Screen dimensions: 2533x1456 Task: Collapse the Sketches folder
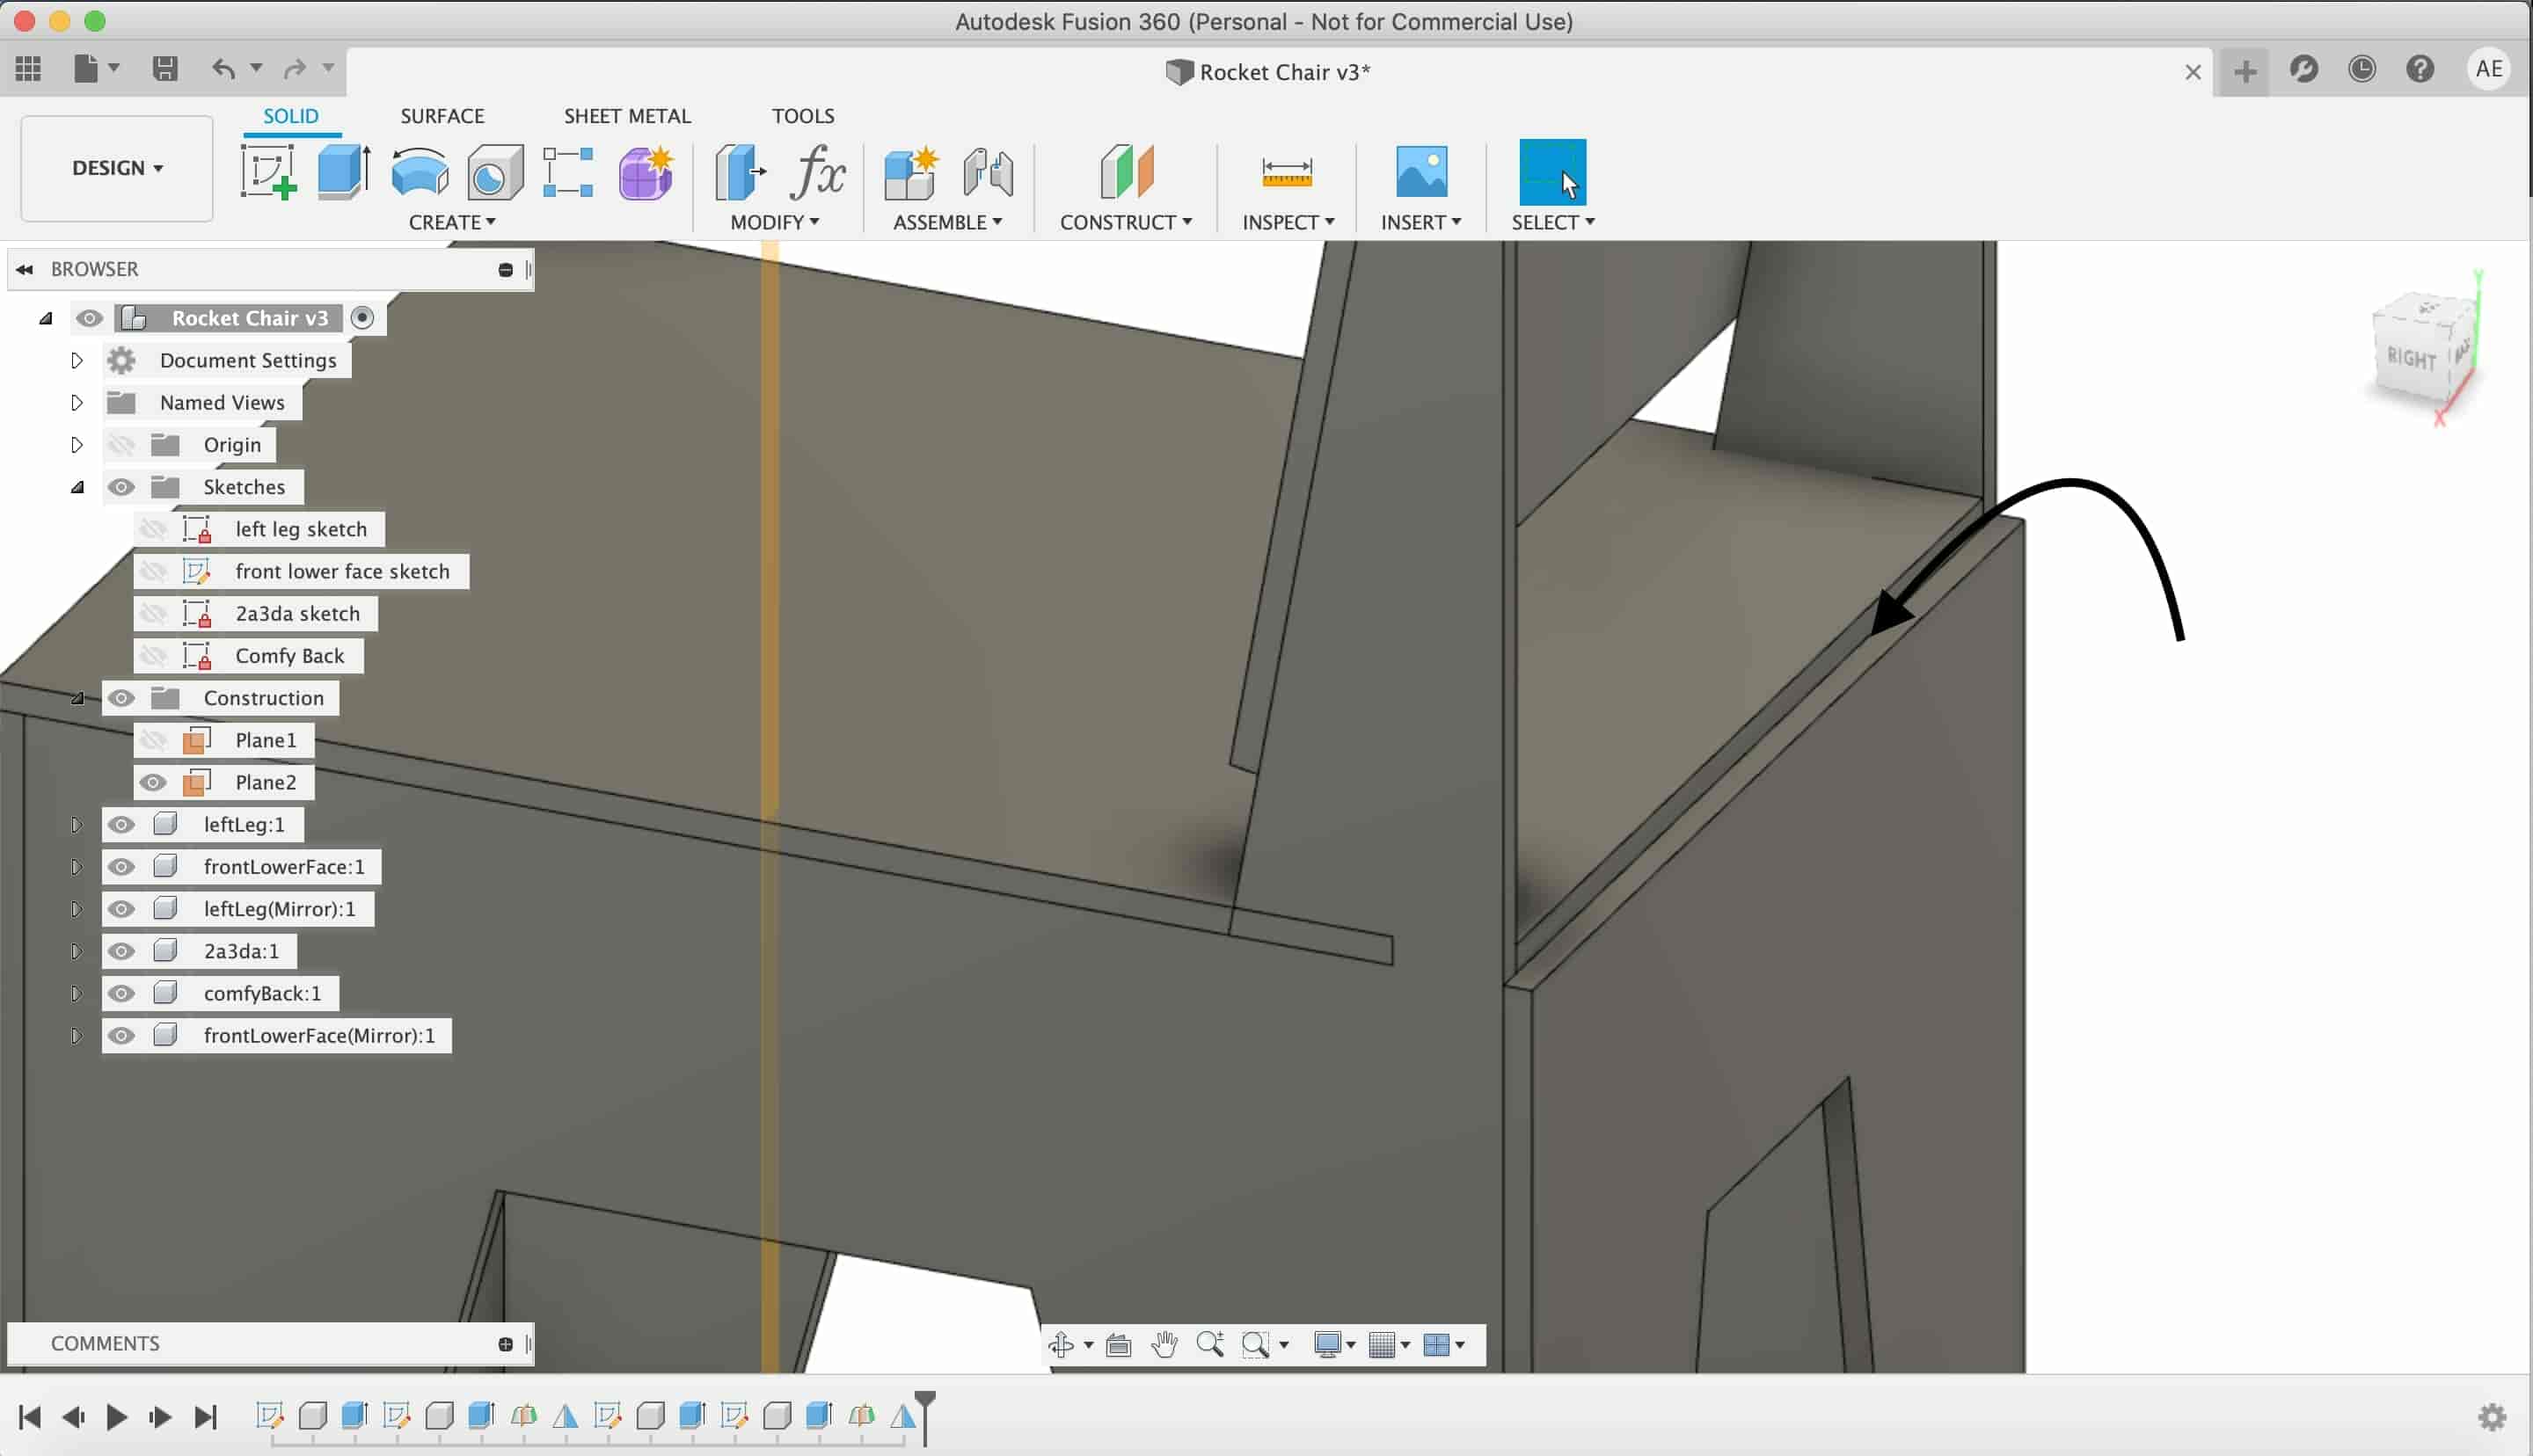coord(77,487)
